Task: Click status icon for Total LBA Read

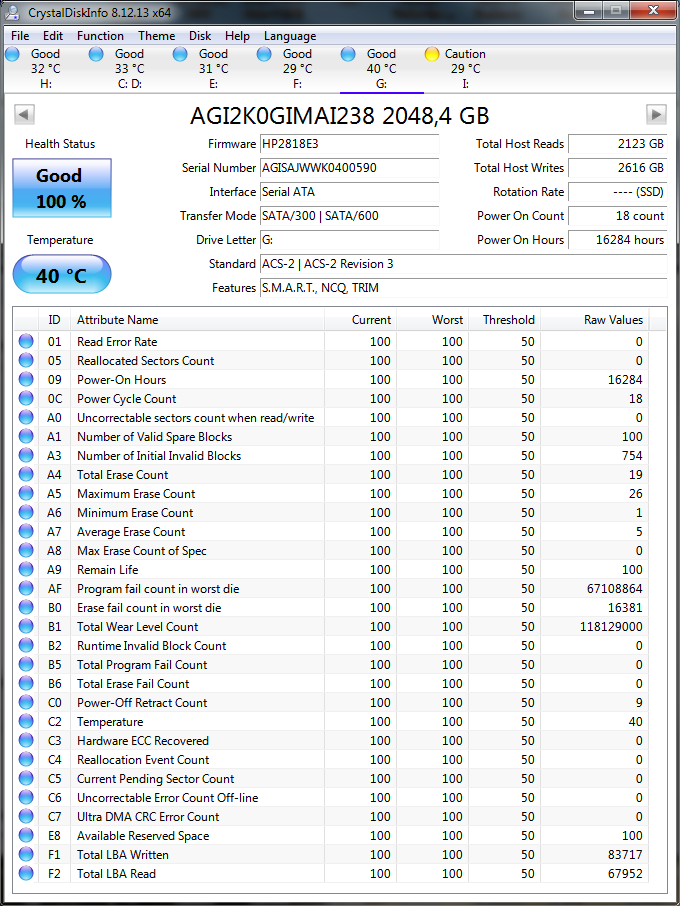Action: pos(26,874)
